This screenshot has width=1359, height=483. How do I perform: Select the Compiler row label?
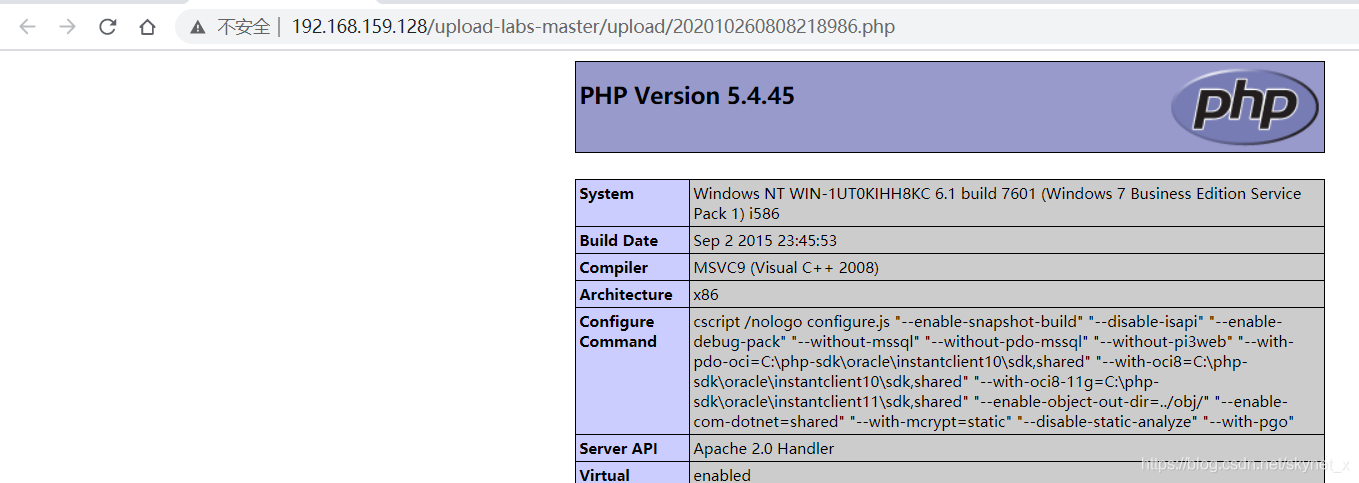[x=613, y=268]
